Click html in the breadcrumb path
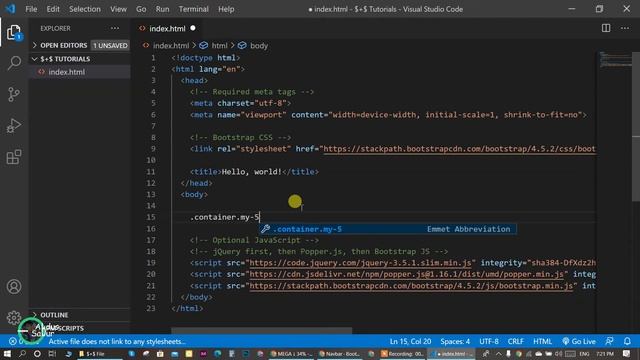 pos(219,45)
